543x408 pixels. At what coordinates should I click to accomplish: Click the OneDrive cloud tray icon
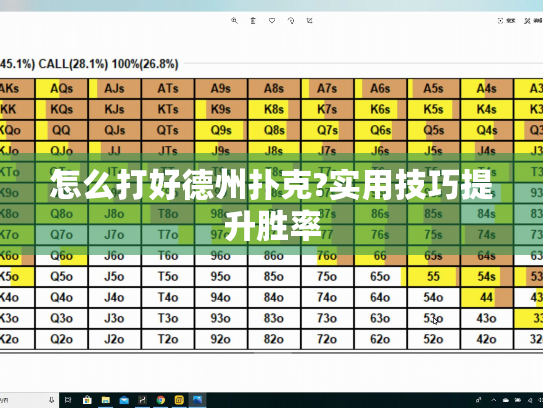[x=506, y=400]
